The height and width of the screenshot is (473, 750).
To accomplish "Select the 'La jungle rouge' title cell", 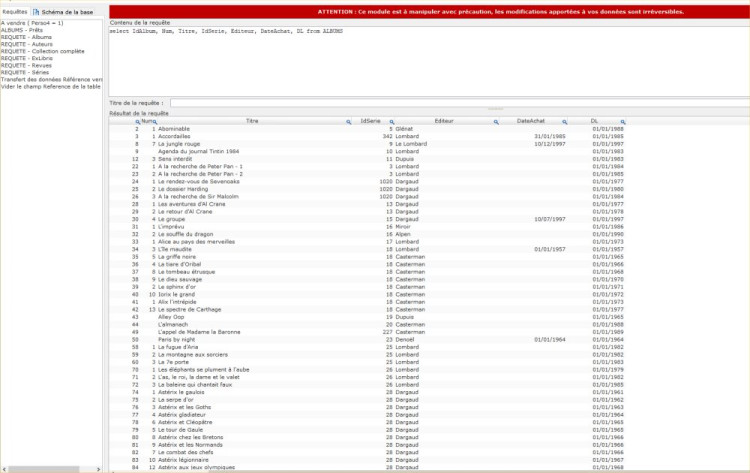I will [179, 144].
